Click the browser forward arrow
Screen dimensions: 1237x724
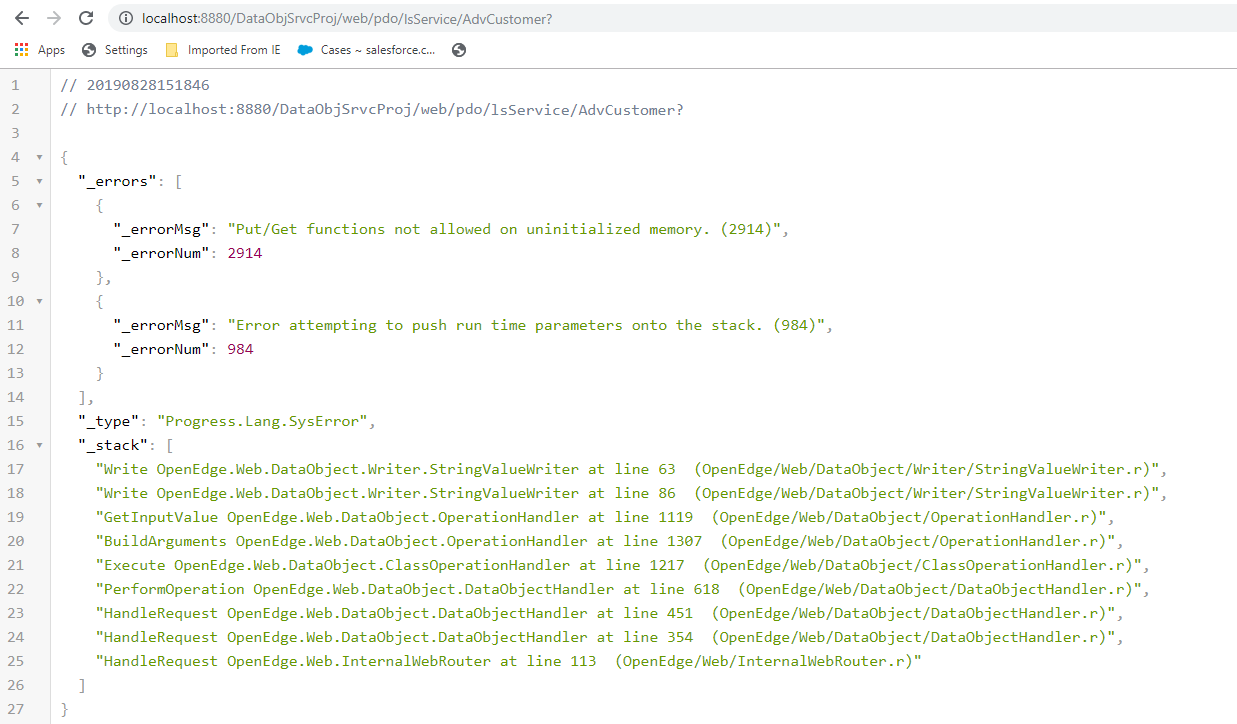(x=54, y=18)
